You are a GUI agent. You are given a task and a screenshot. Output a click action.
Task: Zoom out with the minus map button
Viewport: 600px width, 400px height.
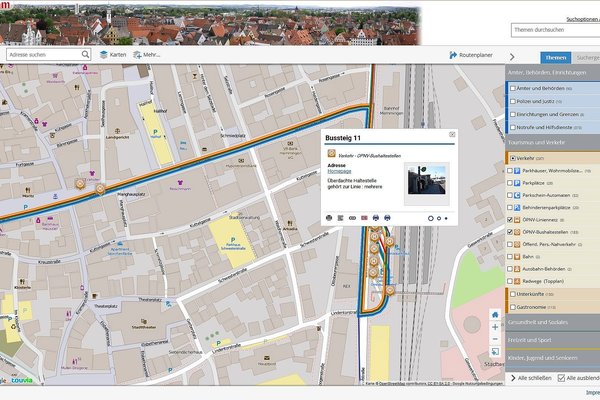495,339
